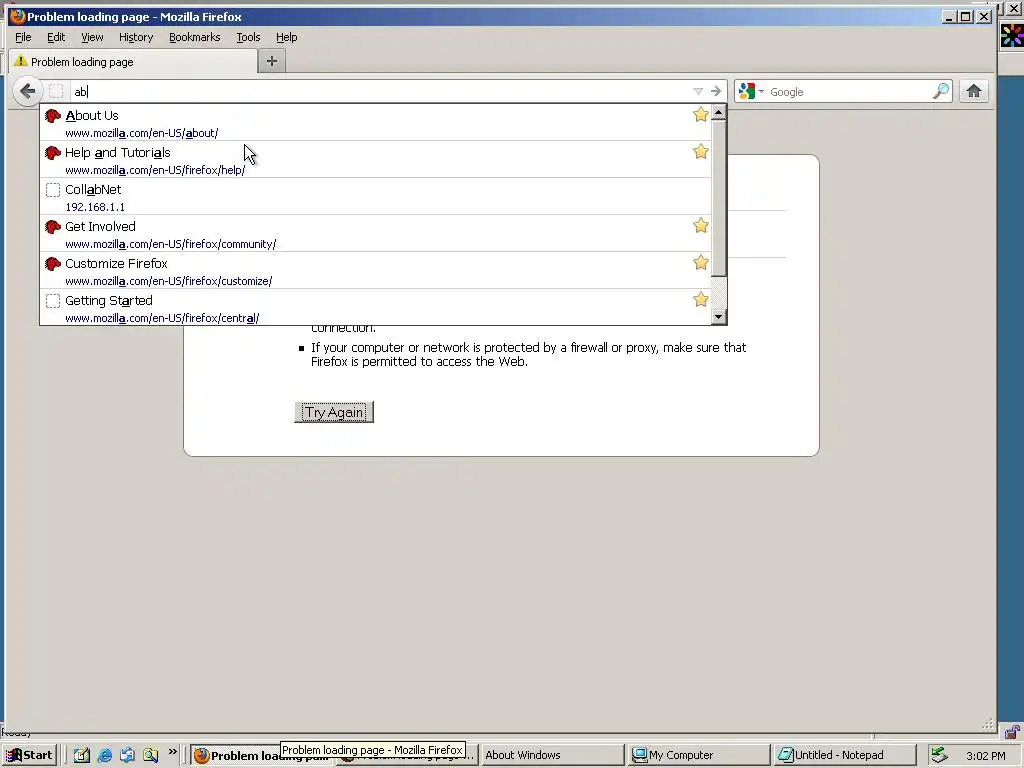This screenshot has width=1024, height=768.
Task: Open the Firefox home page icon
Action: pos(974,91)
